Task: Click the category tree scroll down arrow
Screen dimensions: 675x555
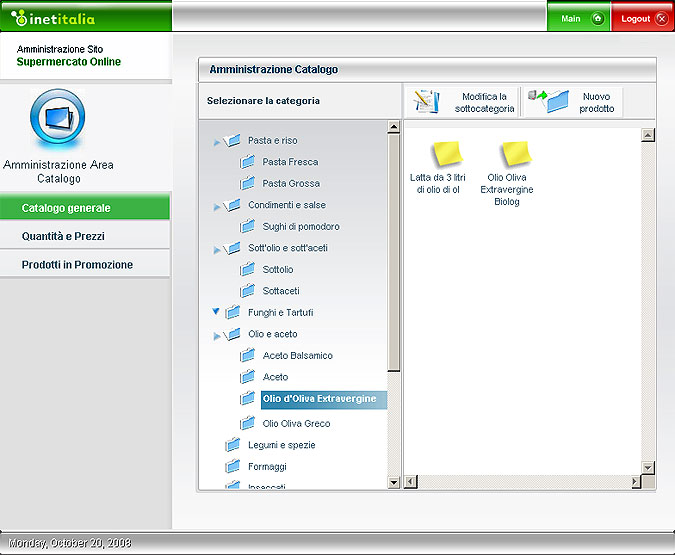Action: pos(393,482)
